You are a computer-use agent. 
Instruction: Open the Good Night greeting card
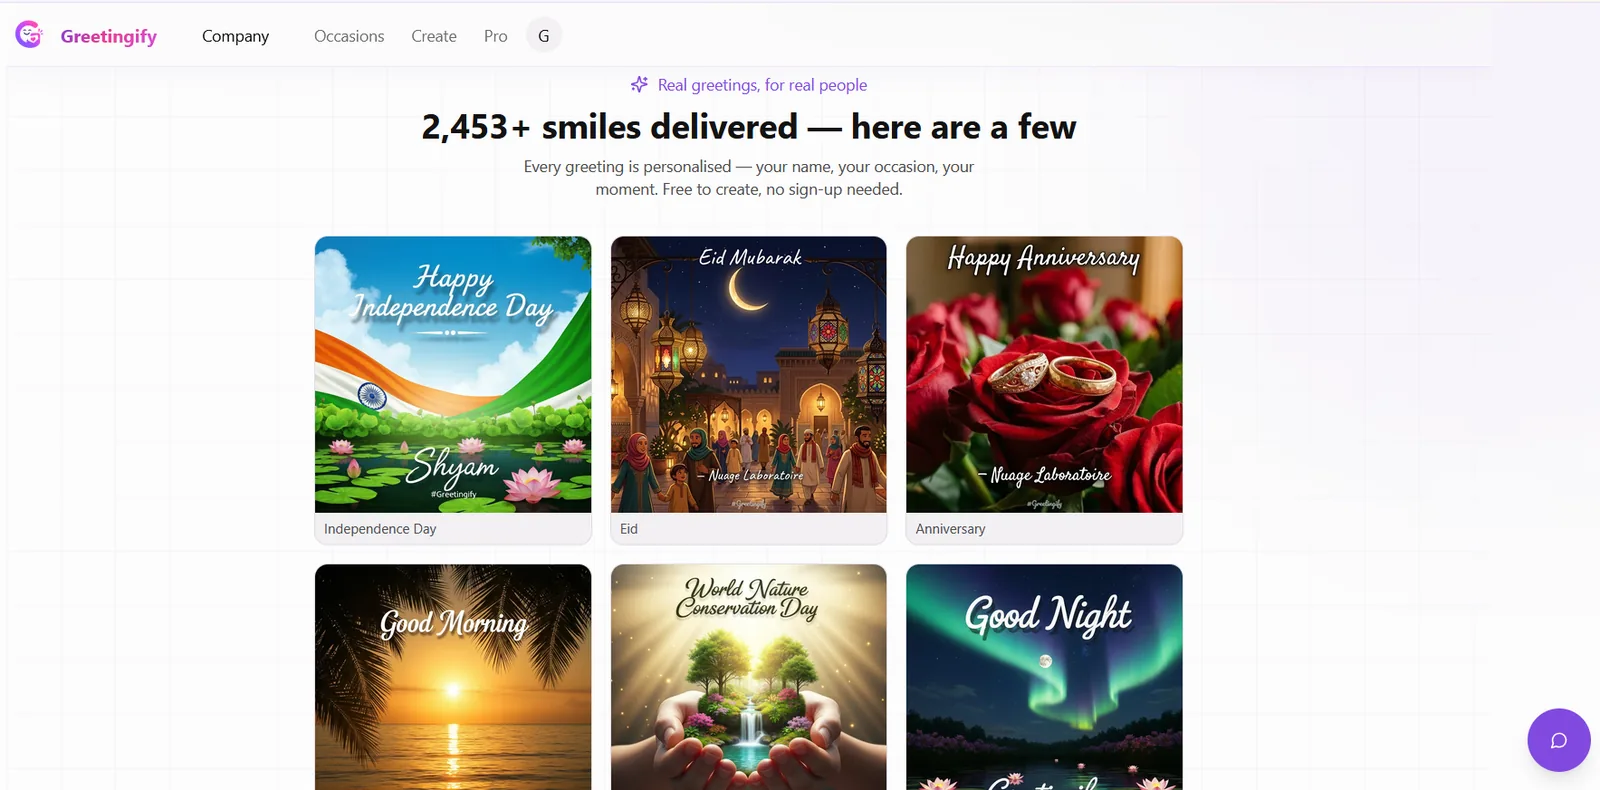[x=1044, y=677]
